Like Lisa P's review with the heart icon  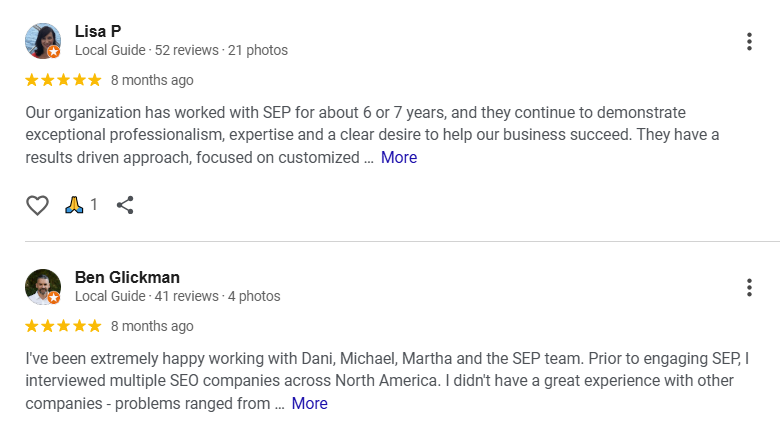37,205
